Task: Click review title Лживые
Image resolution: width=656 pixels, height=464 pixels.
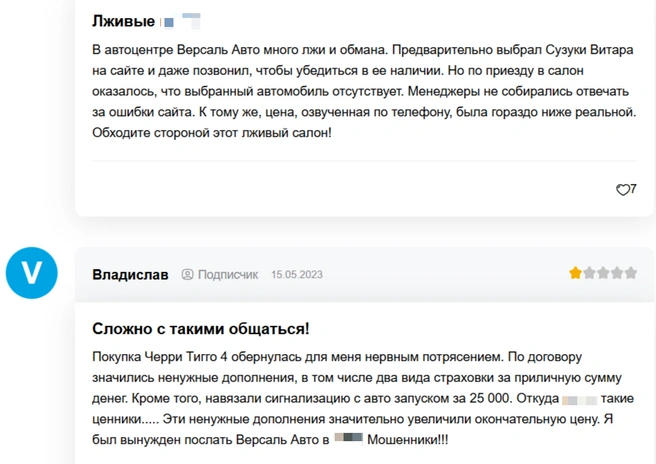Action: pyautogui.click(x=123, y=21)
